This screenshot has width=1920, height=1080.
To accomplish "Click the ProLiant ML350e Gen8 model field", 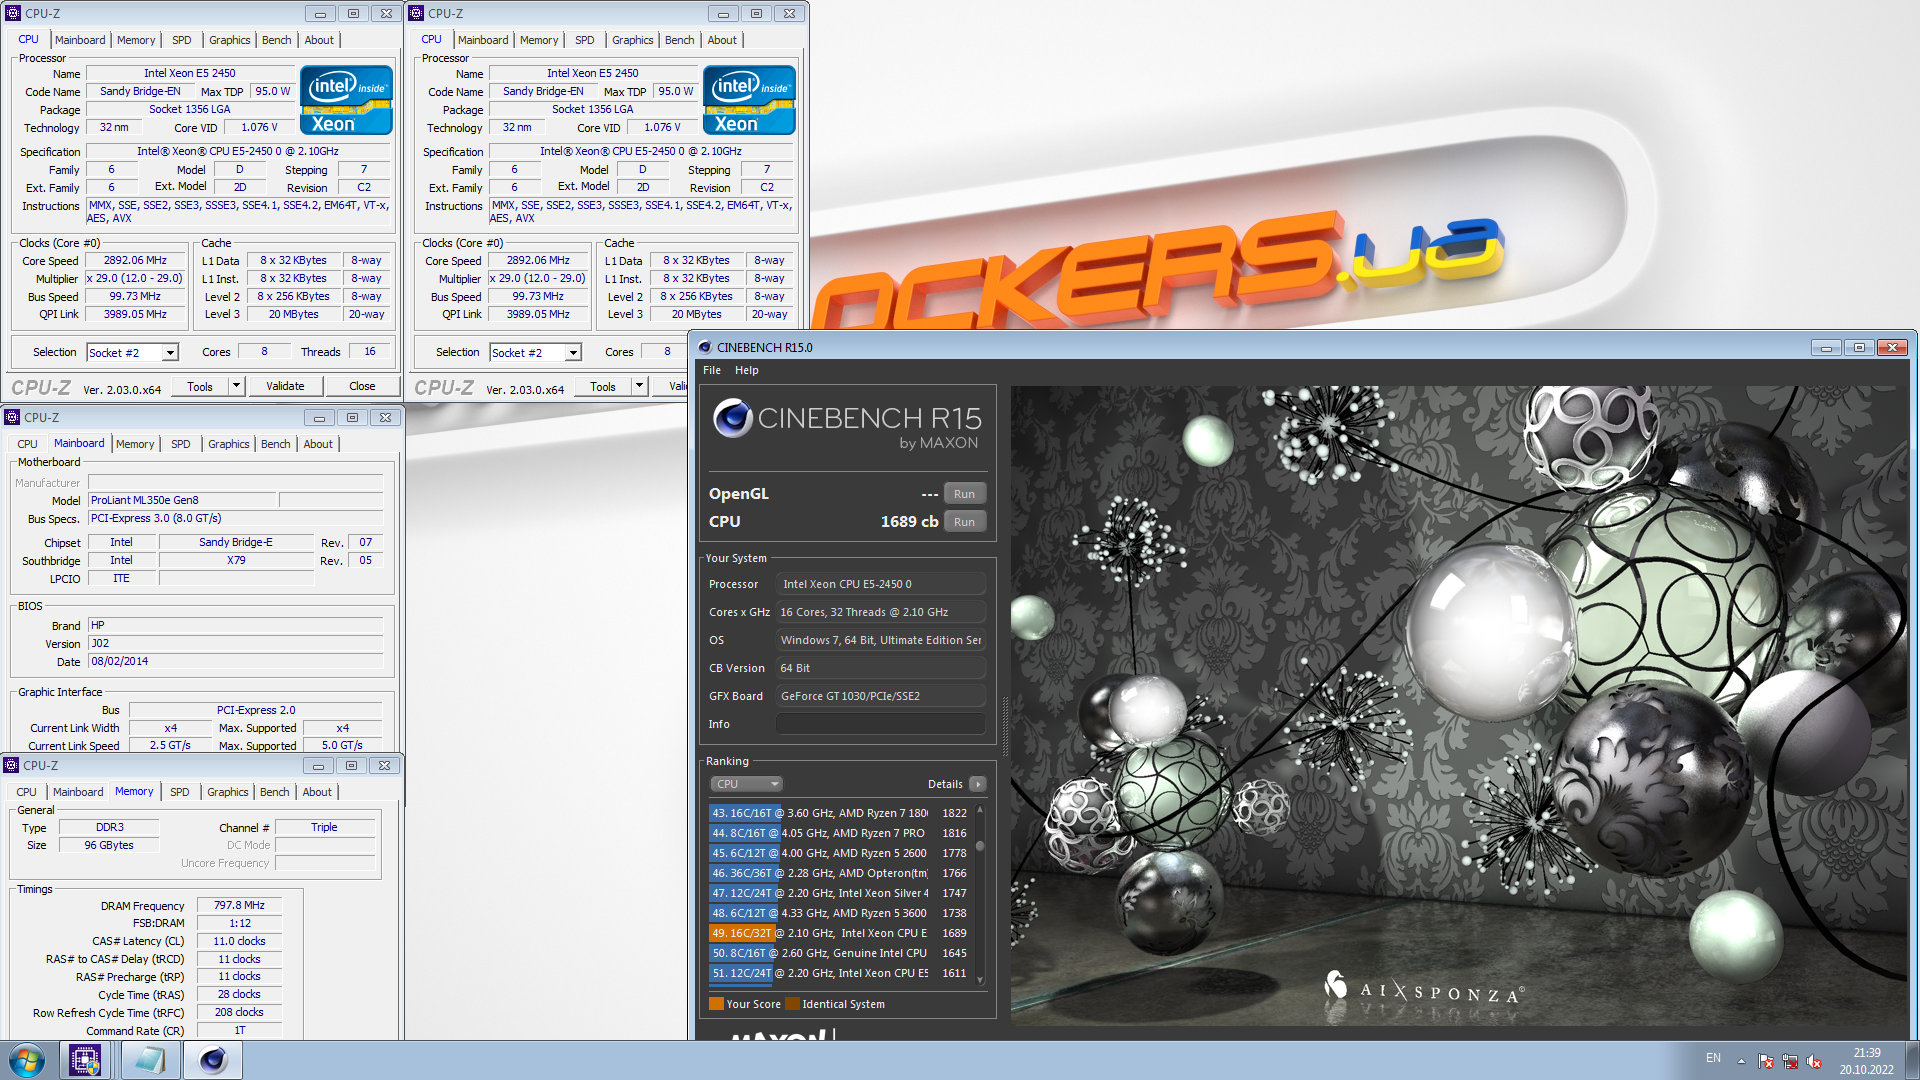I will pyautogui.click(x=182, y=500).
